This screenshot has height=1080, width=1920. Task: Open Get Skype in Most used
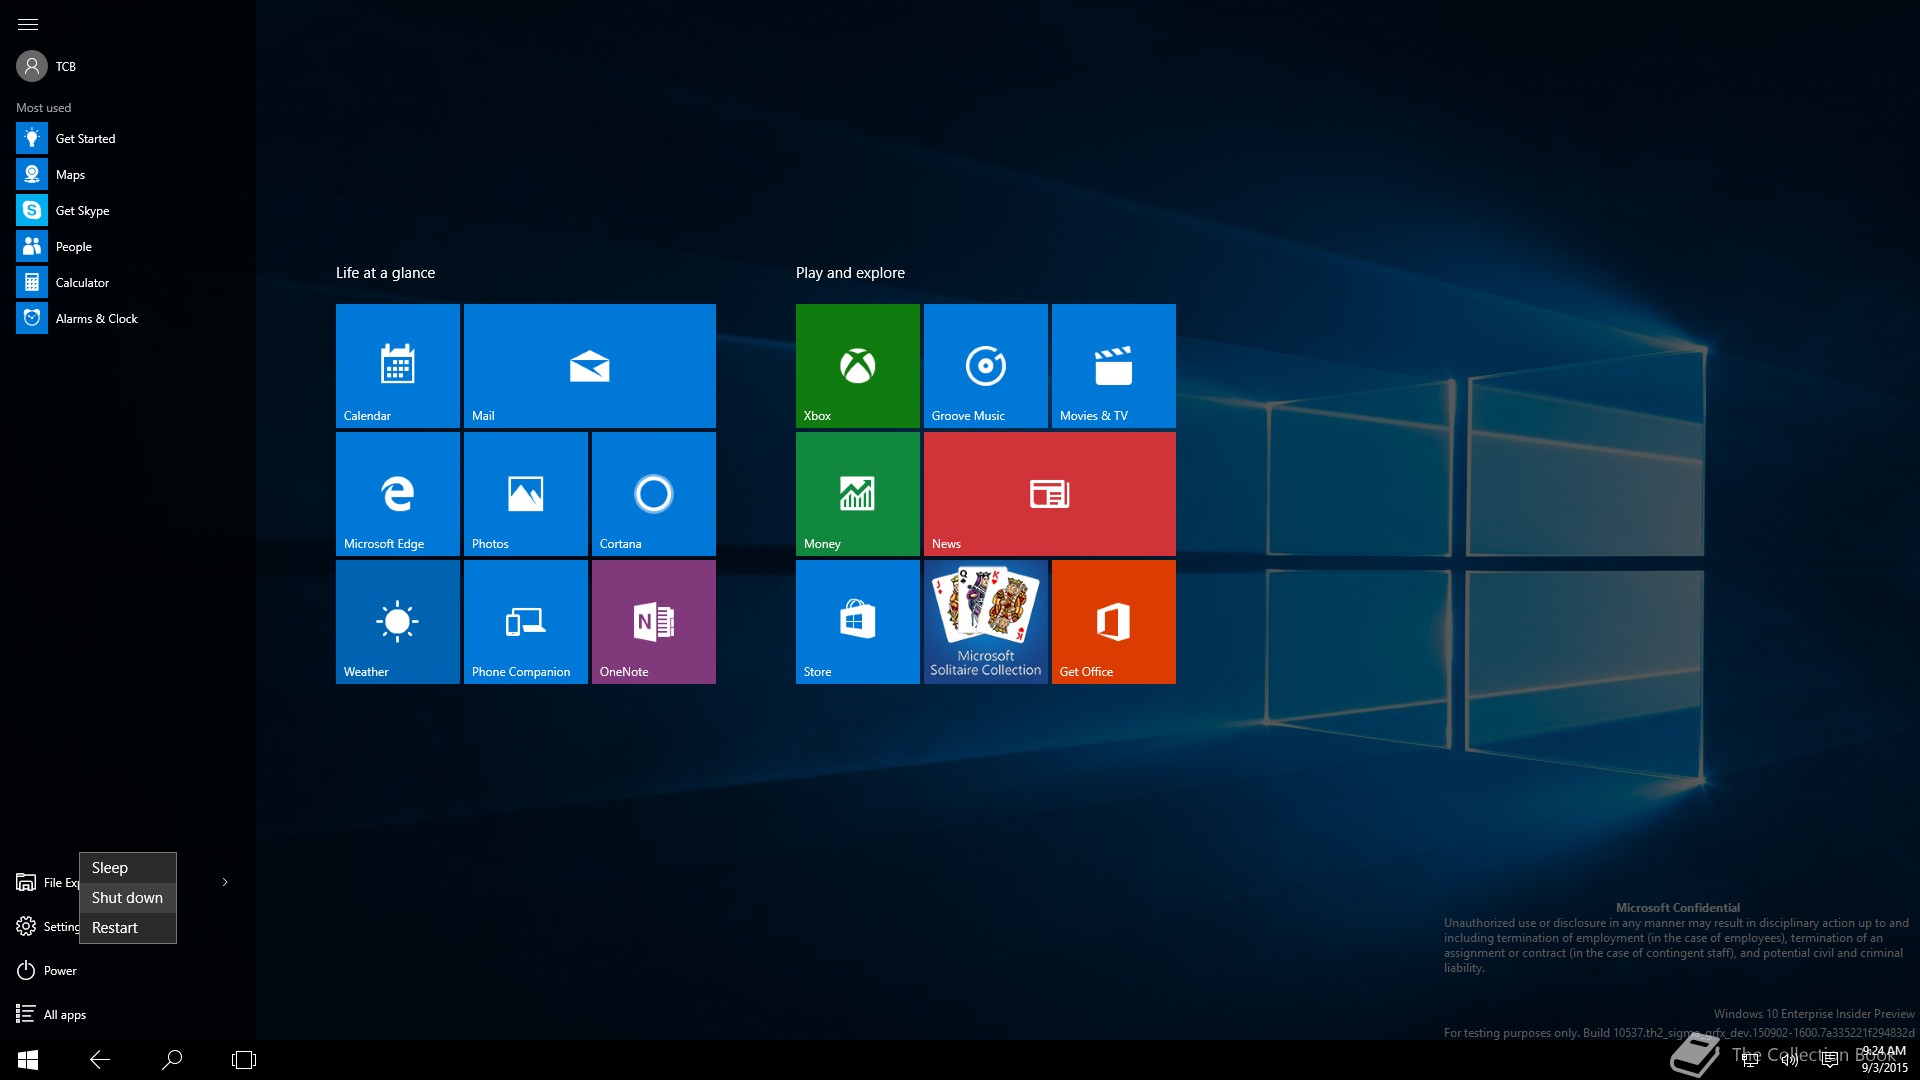coord(127,210)
